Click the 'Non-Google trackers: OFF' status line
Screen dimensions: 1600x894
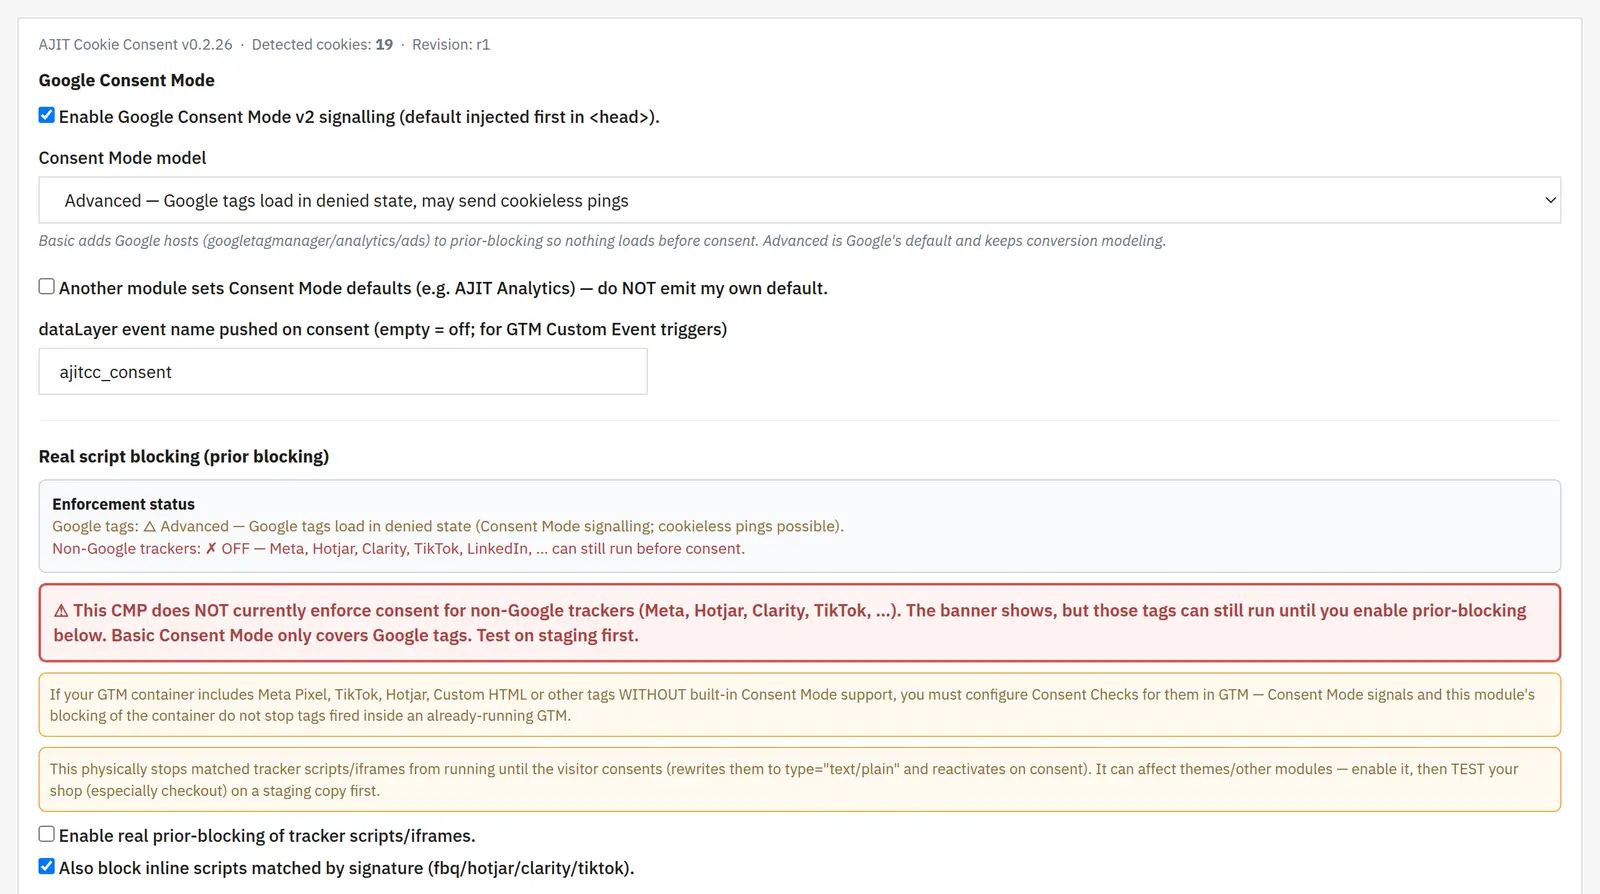pos(398,548)
